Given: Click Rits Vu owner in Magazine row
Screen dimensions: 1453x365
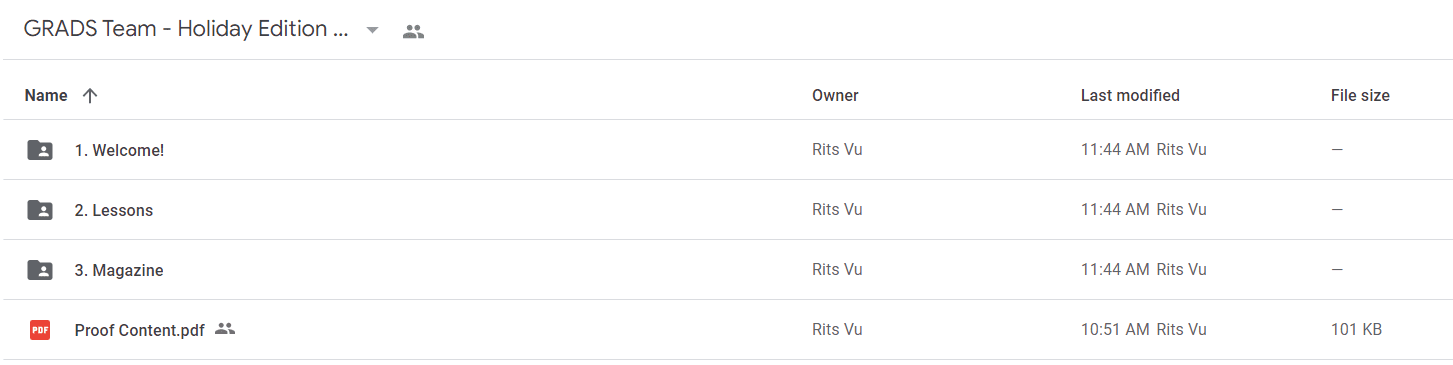Looking at the screenshot, I should (837, 269).
